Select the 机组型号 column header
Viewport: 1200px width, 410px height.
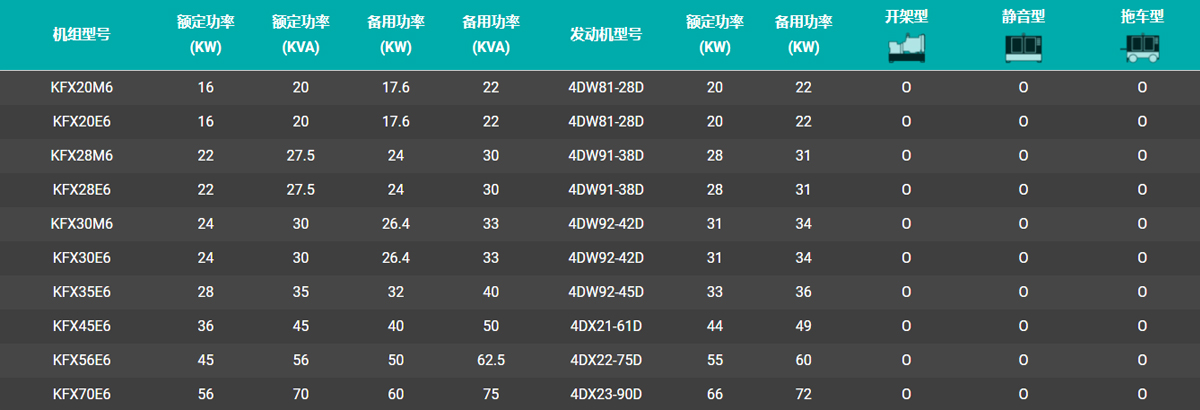pyautogui.click(x=82, y=33)
